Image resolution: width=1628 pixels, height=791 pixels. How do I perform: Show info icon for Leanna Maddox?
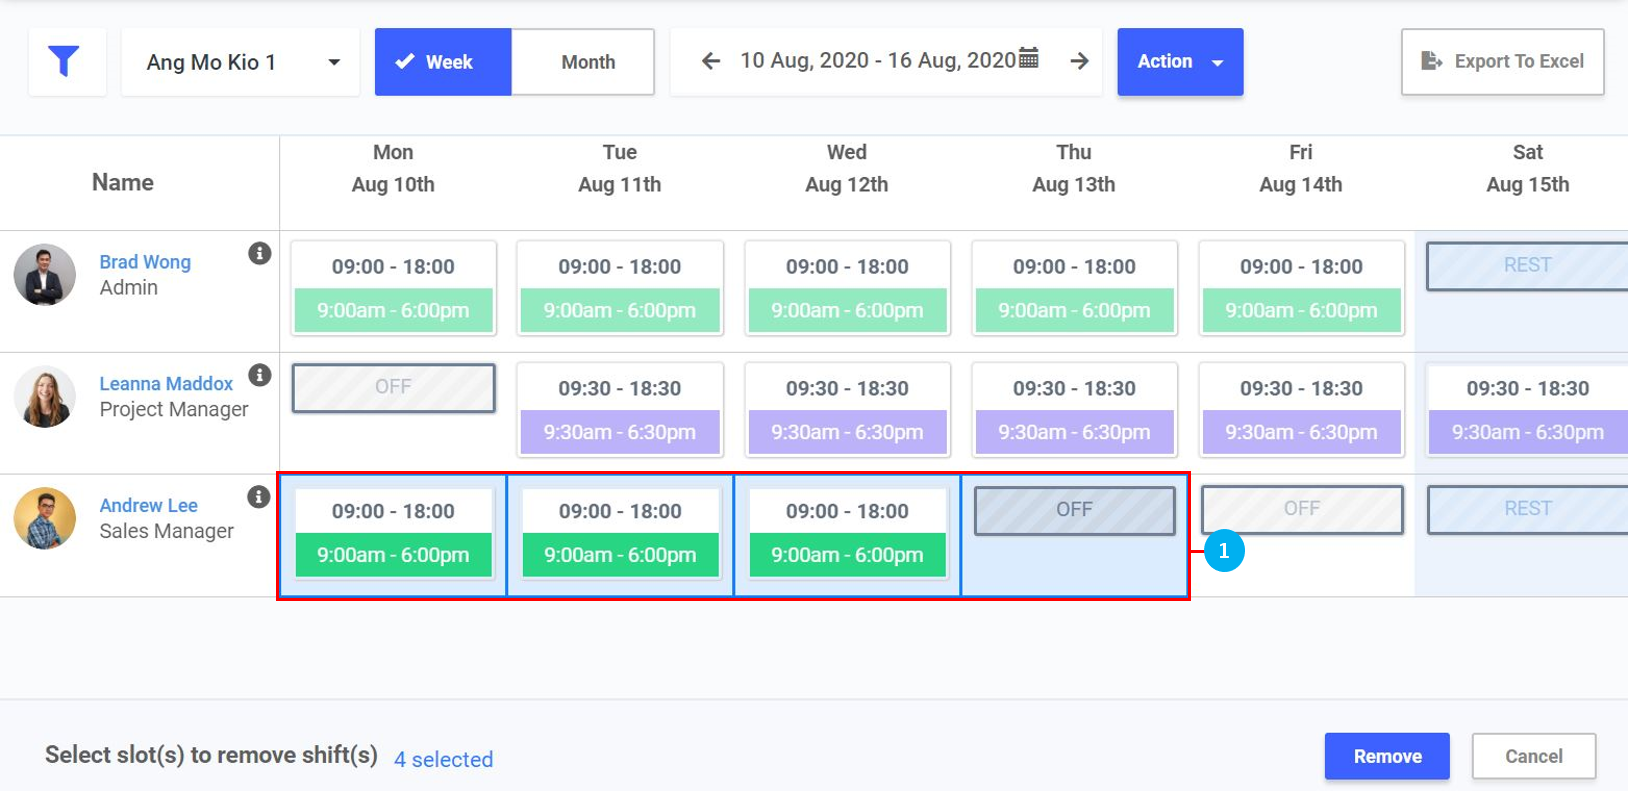tap(260, 375)
